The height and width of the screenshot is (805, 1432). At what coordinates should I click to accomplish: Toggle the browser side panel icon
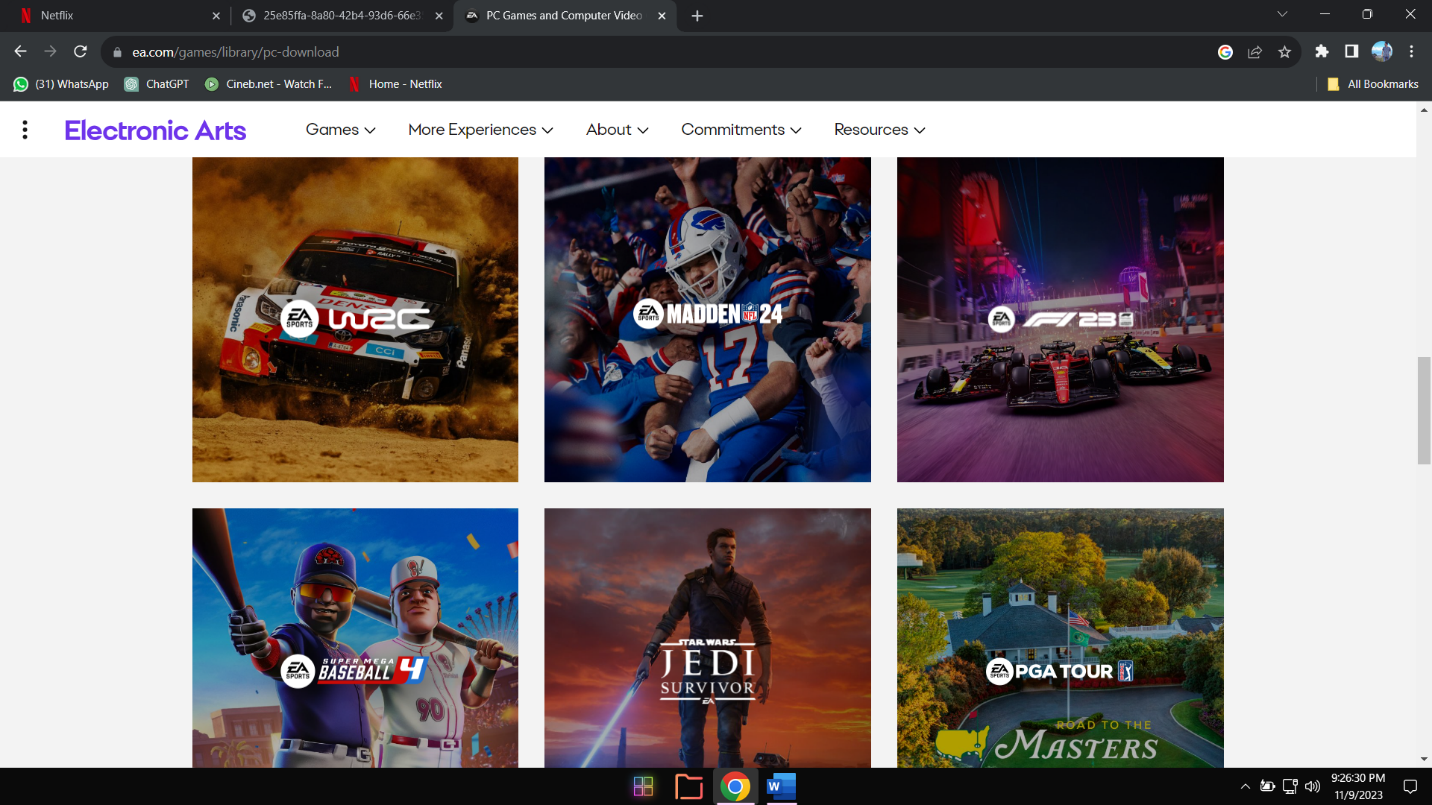1351,52
